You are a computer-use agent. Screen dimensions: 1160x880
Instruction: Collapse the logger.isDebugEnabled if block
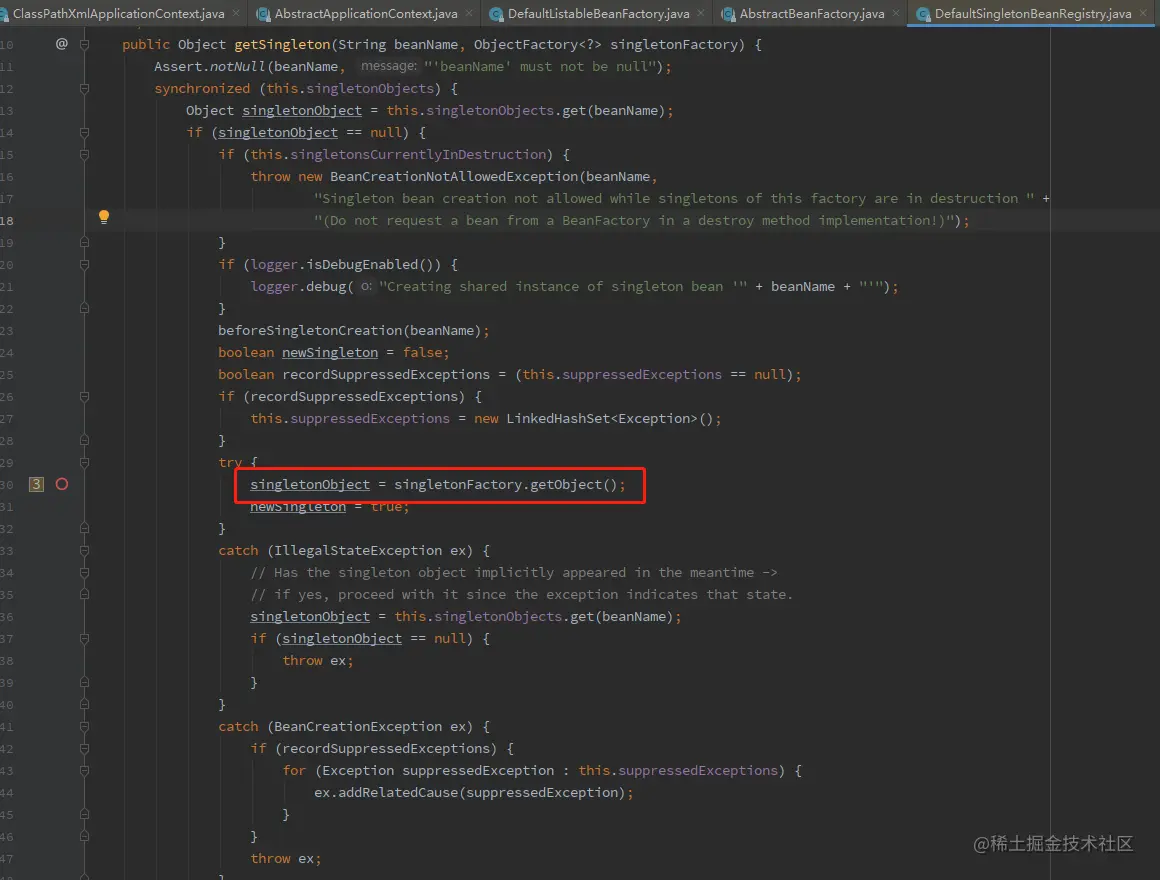(x=84, y=265)
